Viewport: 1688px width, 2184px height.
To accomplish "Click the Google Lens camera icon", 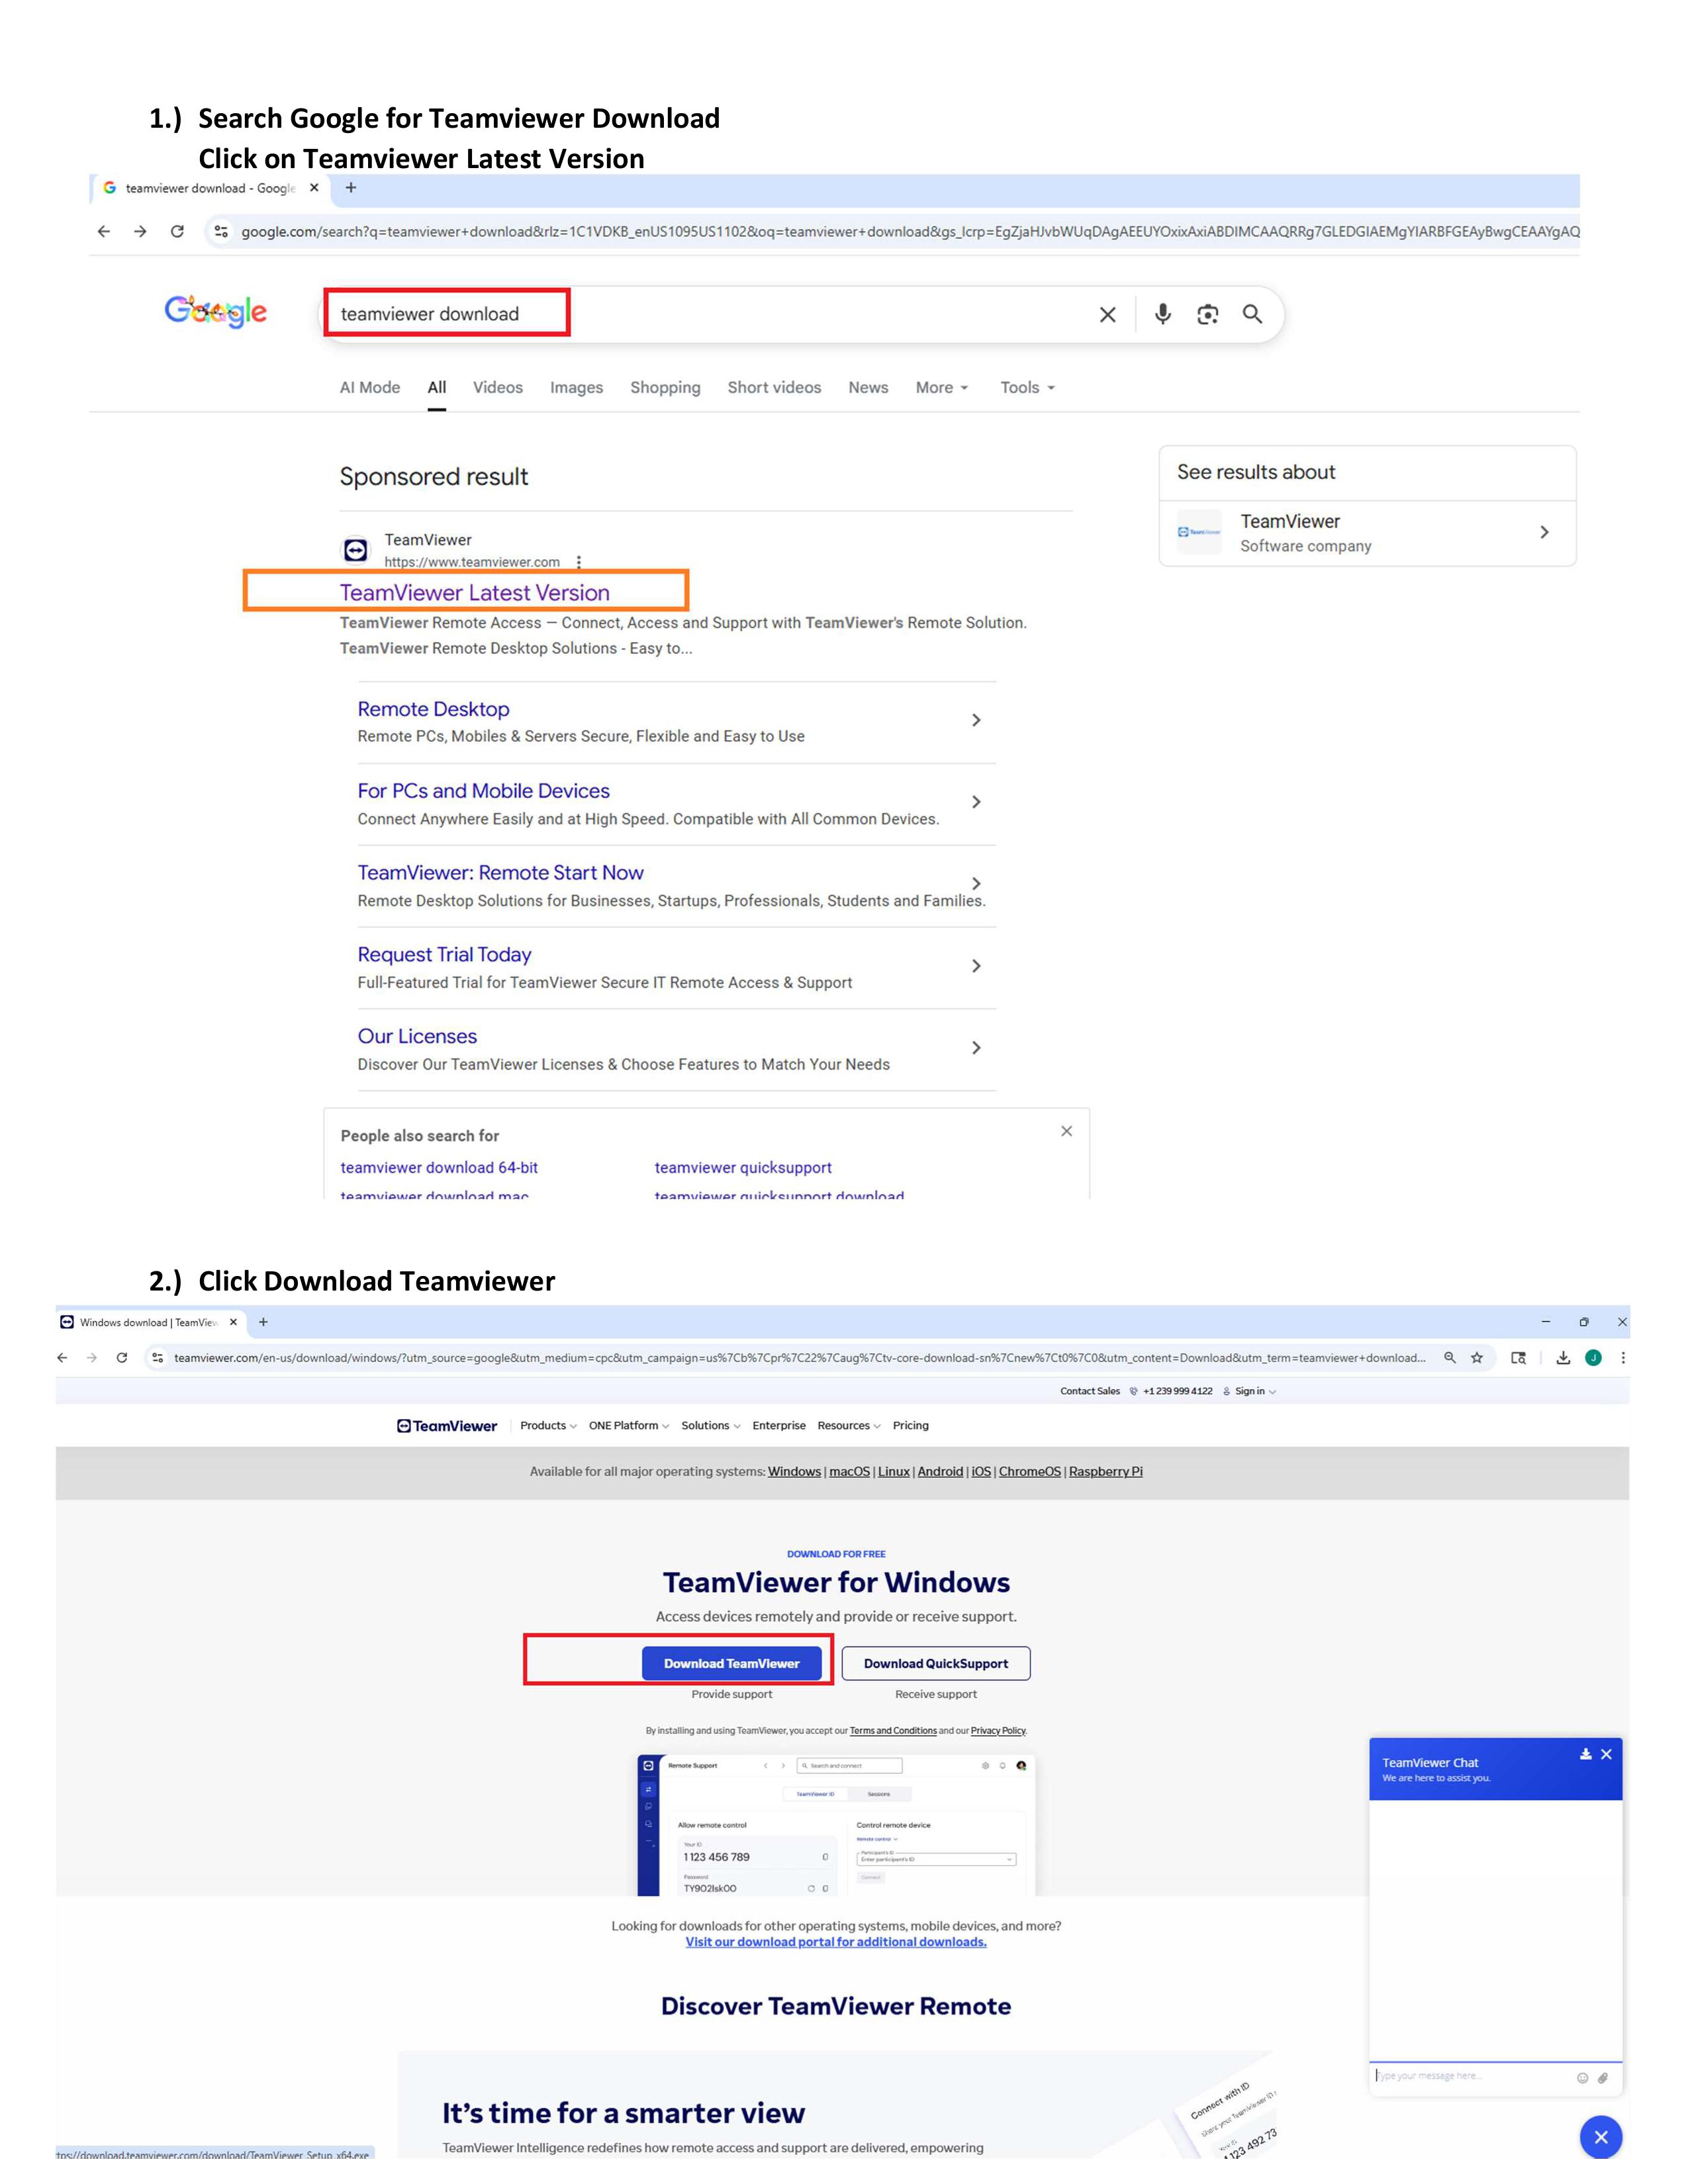I will 1207,314.
